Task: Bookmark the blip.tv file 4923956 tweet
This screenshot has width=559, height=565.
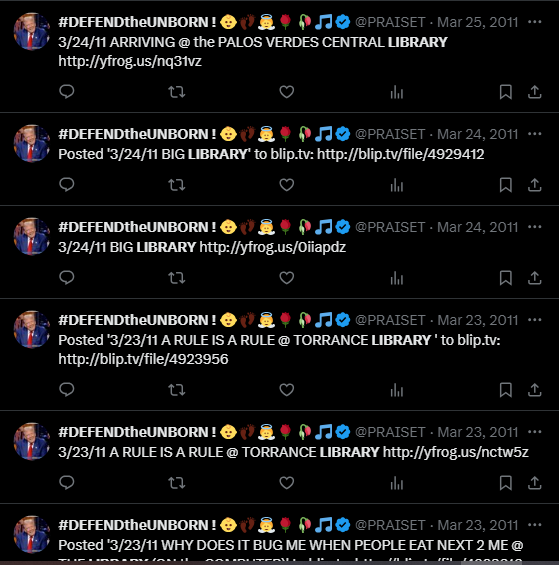Action: point(506,390)
